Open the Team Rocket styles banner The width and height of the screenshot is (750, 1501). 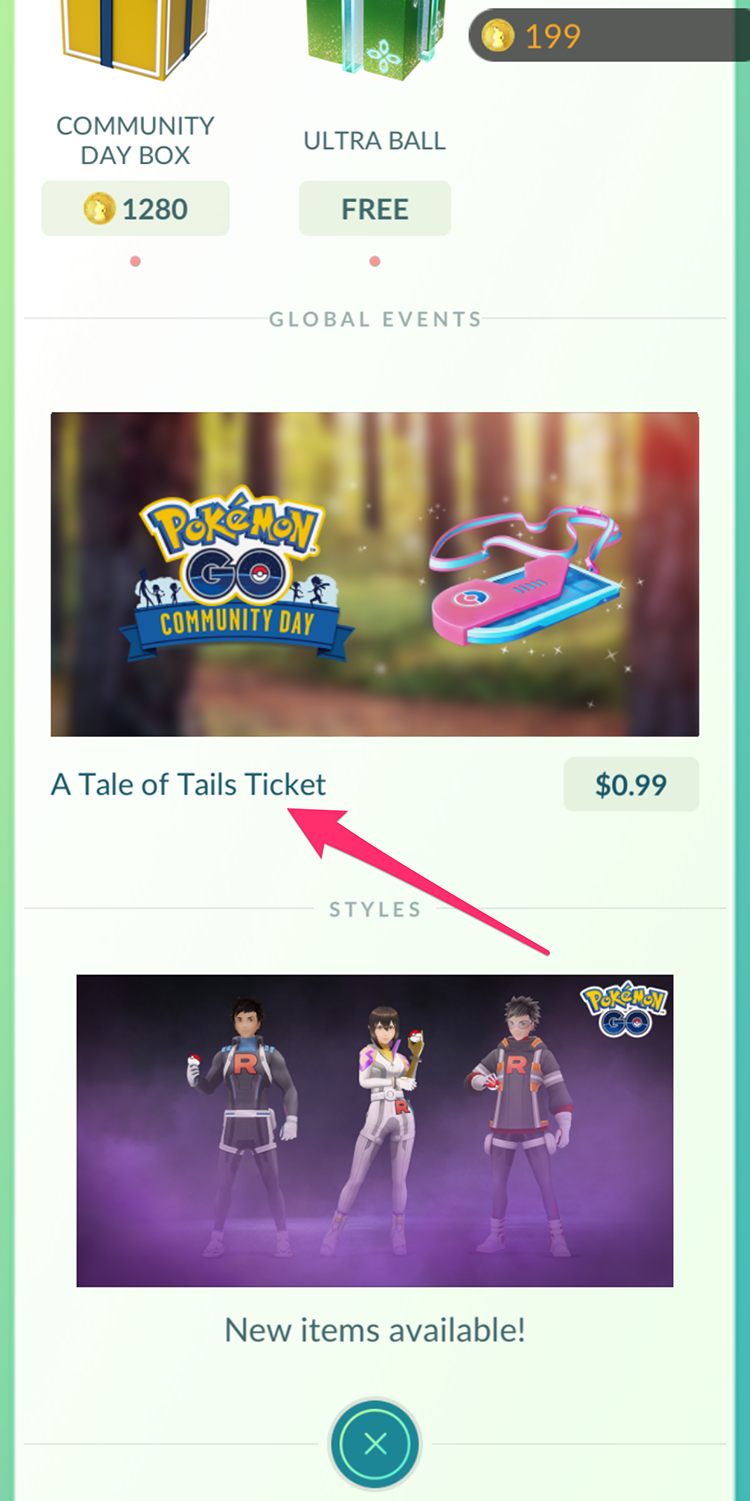click(375, 1131)
